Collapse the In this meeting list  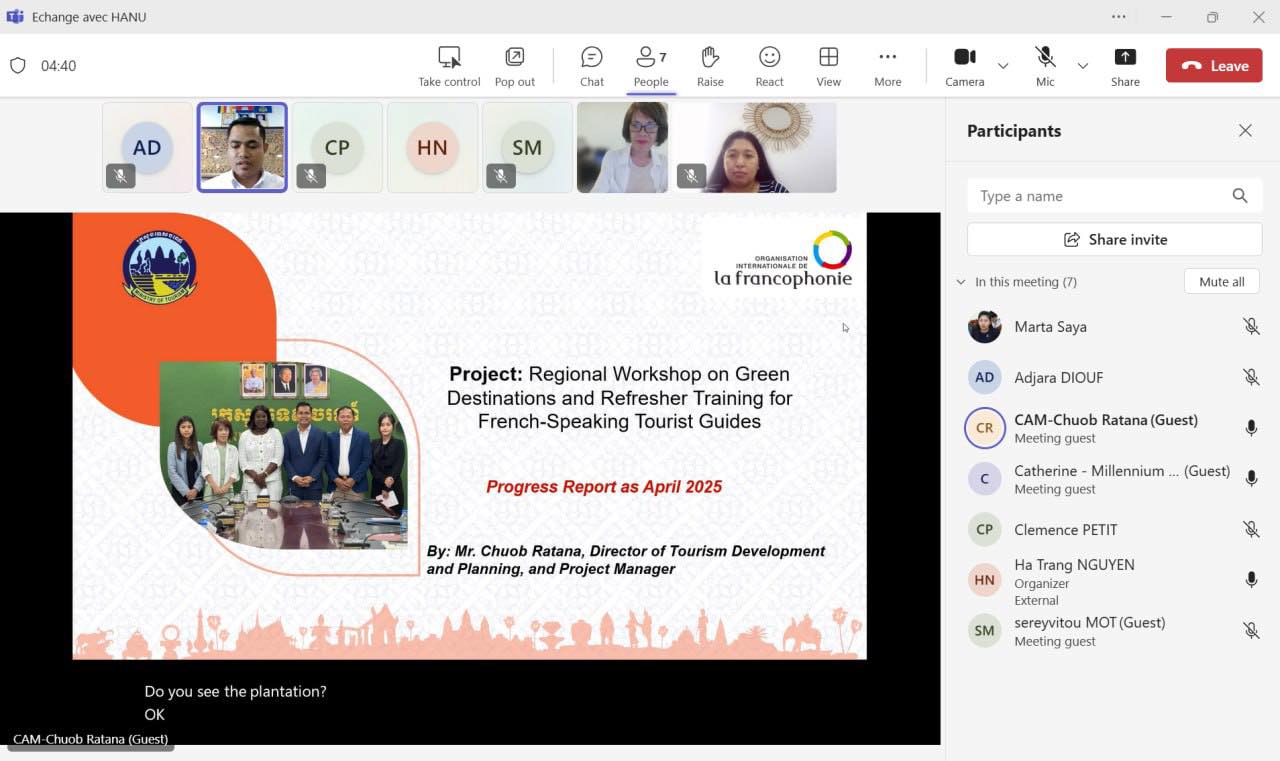click(961, 282)
